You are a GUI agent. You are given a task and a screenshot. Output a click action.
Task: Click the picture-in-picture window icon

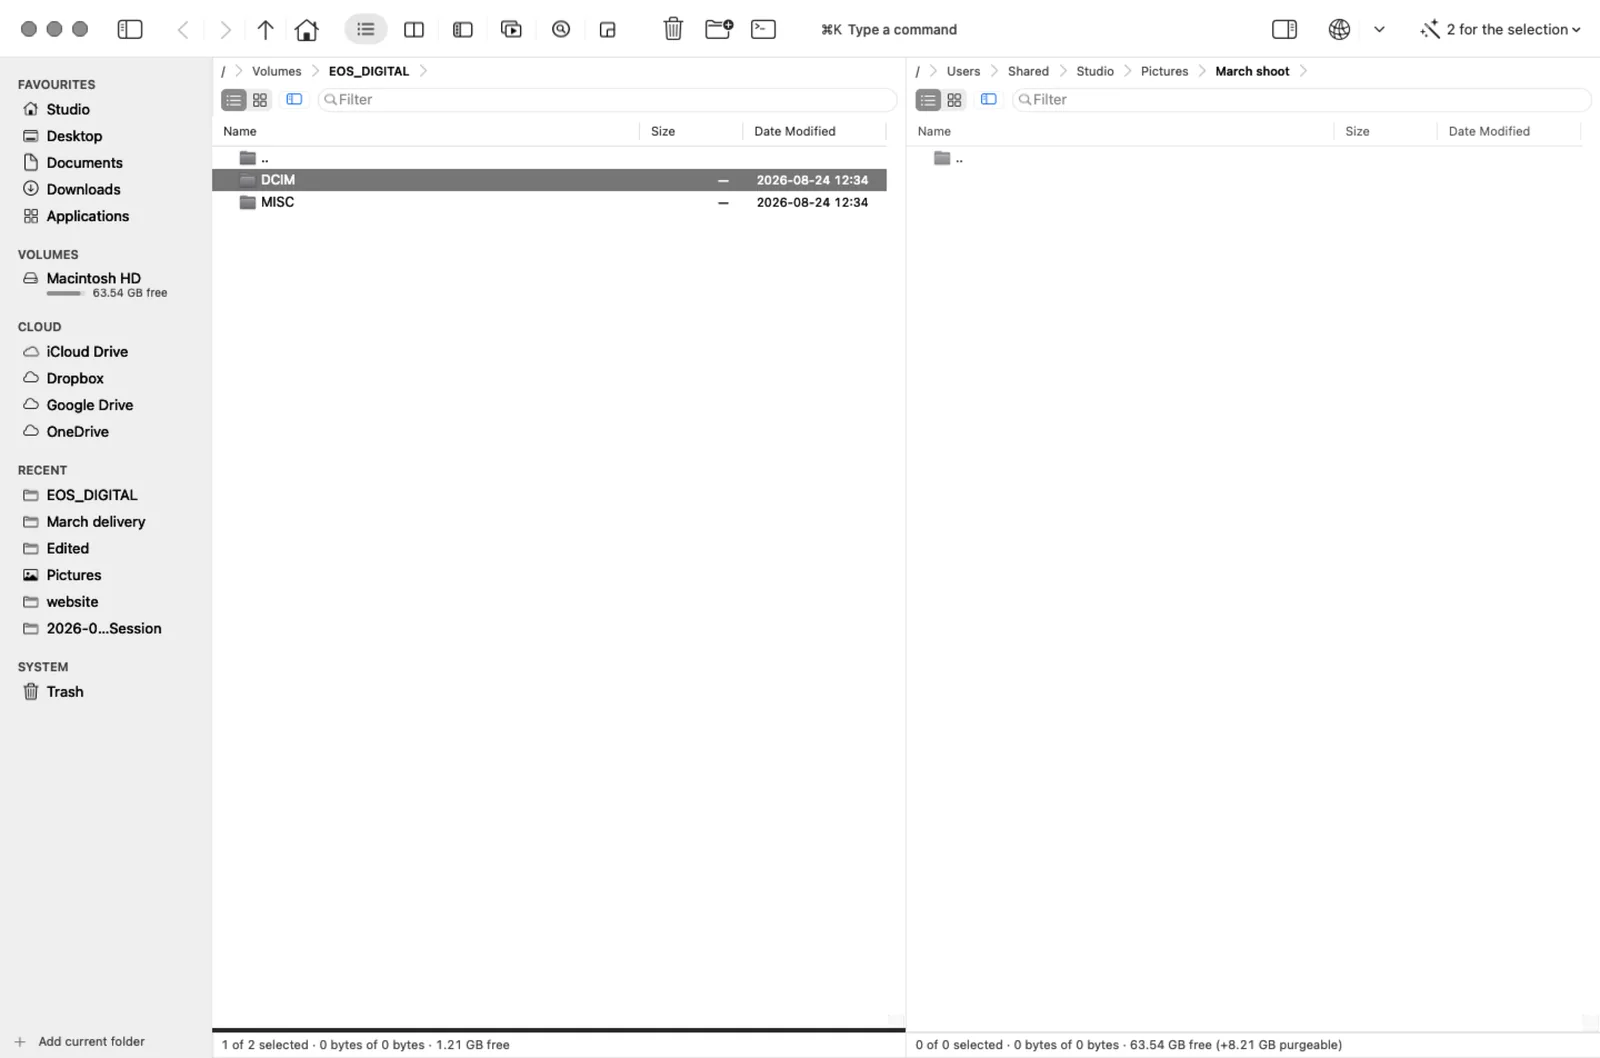608,30
